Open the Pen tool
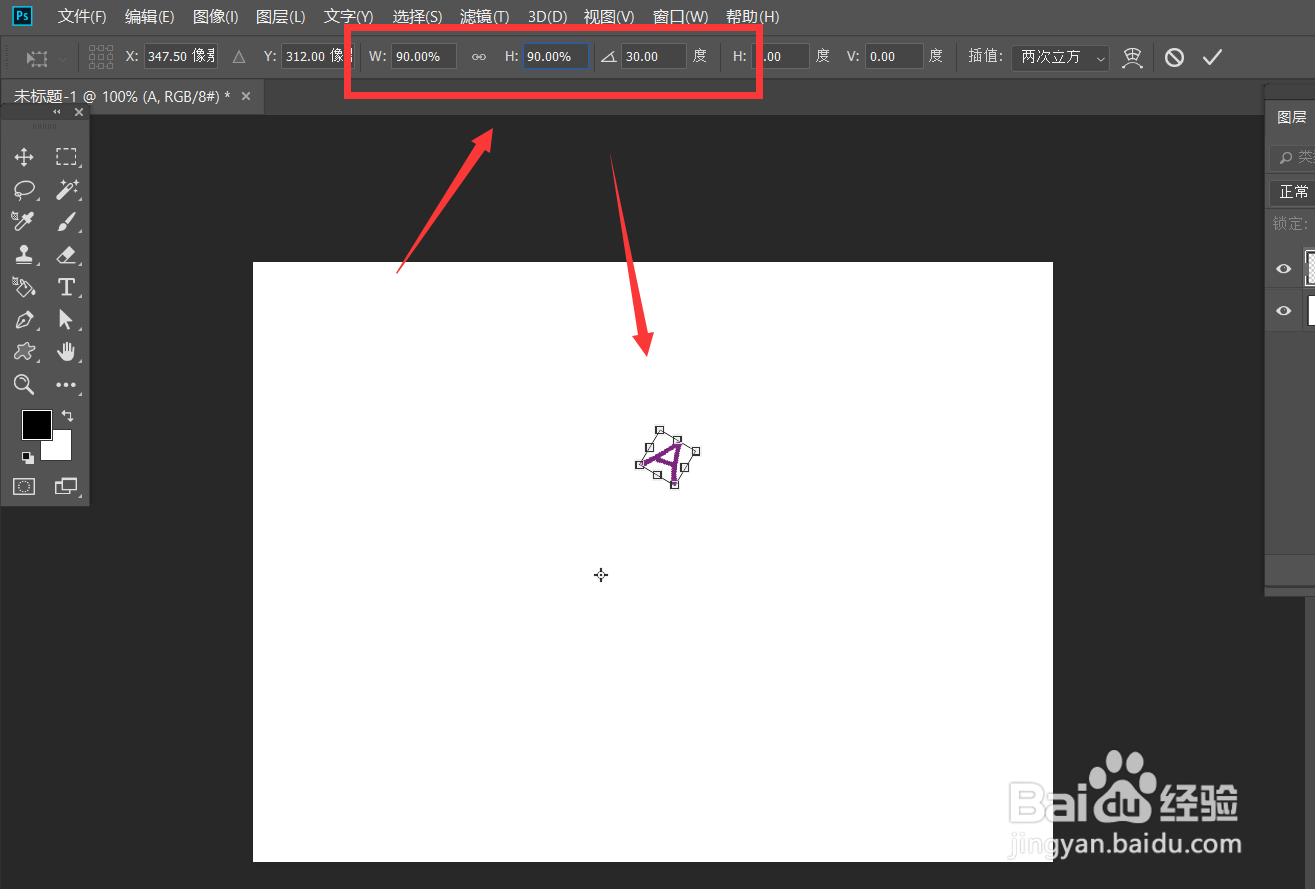 [x=24, y=320]
